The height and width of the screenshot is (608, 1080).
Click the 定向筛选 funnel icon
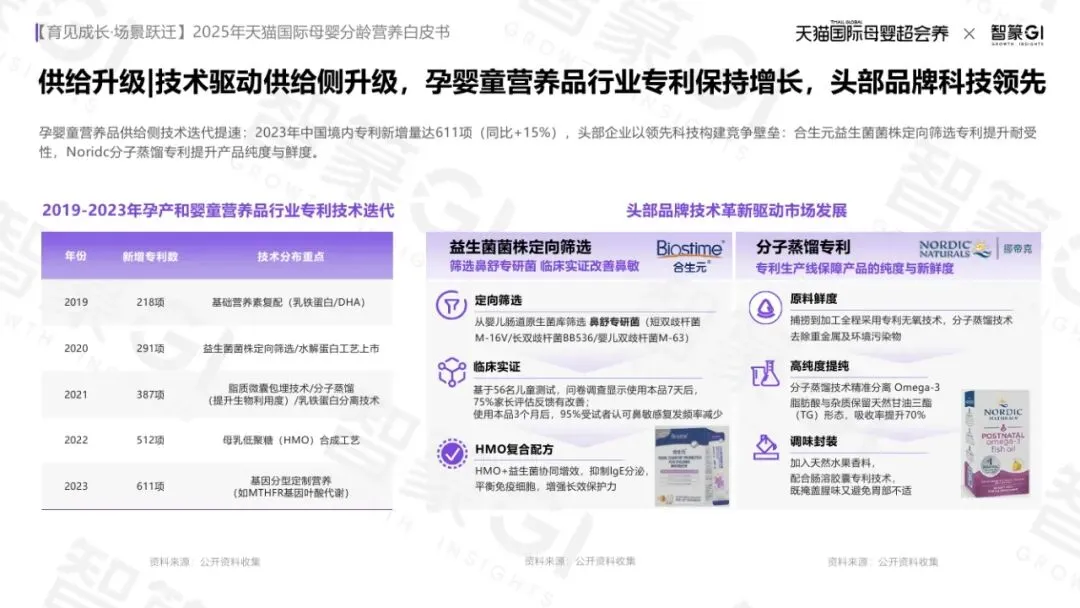pos(451,304)
